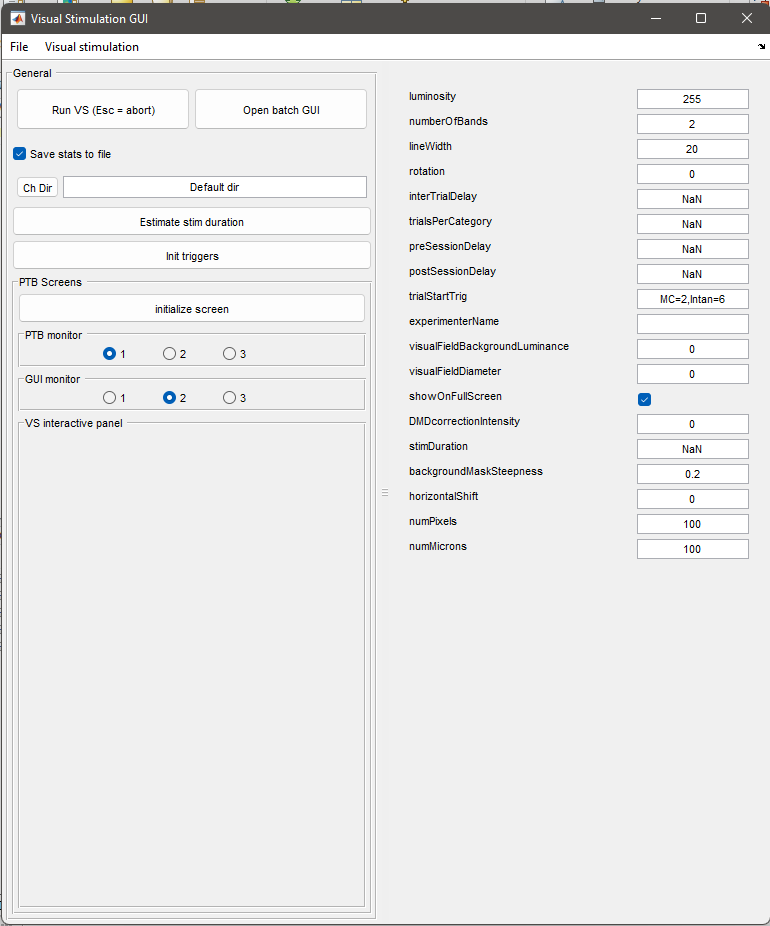Click the MATLAB icon in the title bar
The width and height of the screenshot is (770, 926).
pos(18,18)
